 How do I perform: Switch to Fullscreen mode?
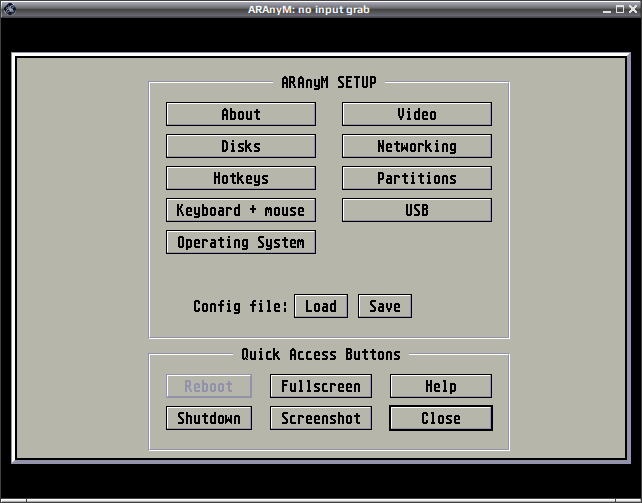(321, 386)
